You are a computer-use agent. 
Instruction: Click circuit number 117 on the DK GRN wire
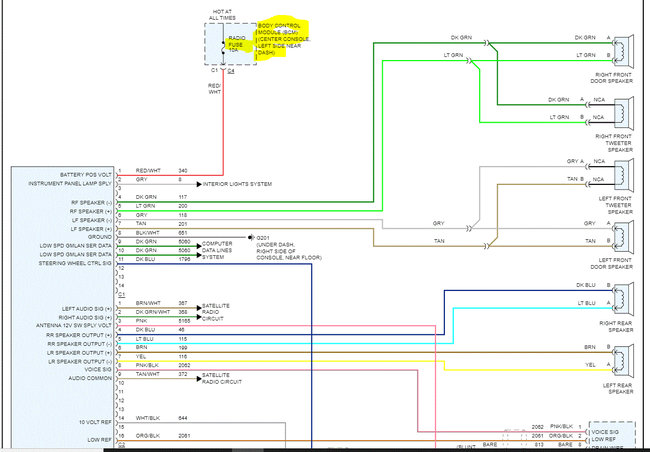click(x=183, y=197)
